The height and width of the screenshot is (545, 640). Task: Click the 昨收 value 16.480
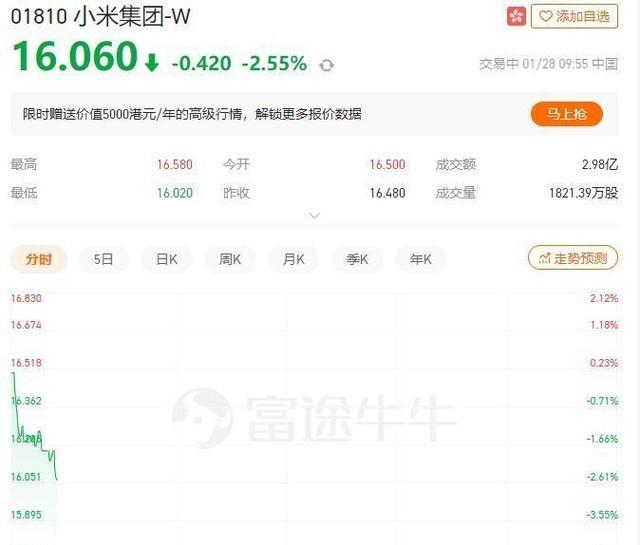point(387,193)
